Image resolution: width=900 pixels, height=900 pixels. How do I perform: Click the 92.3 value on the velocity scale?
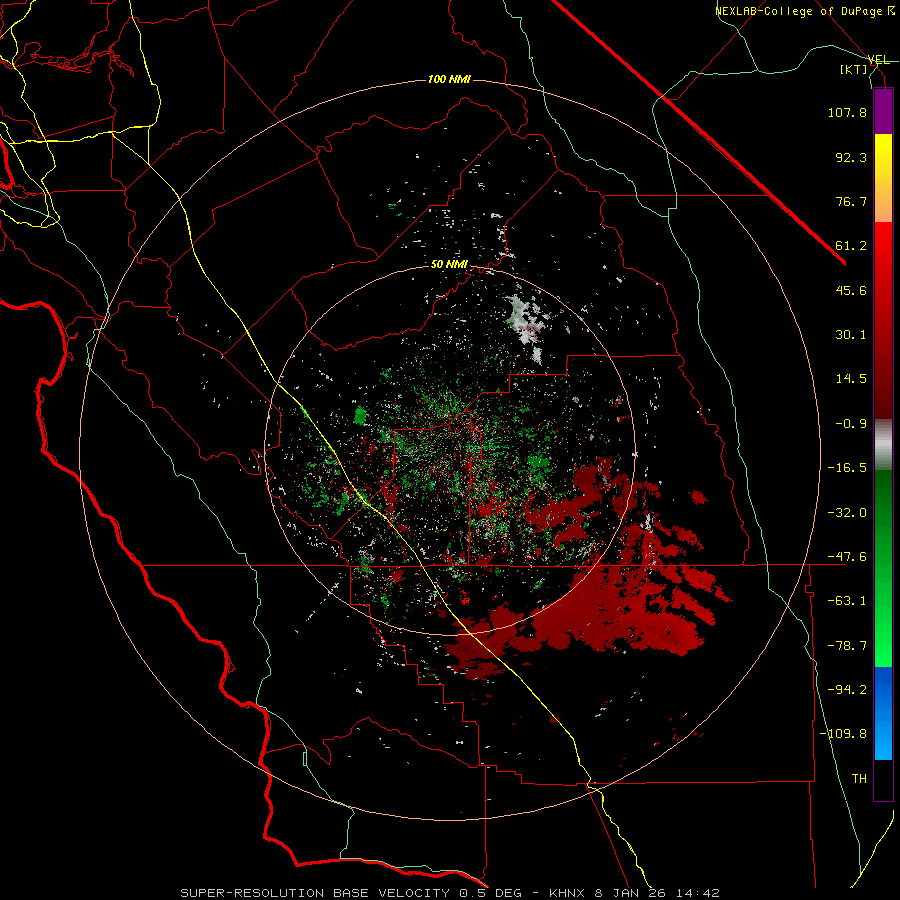point(851,157)
